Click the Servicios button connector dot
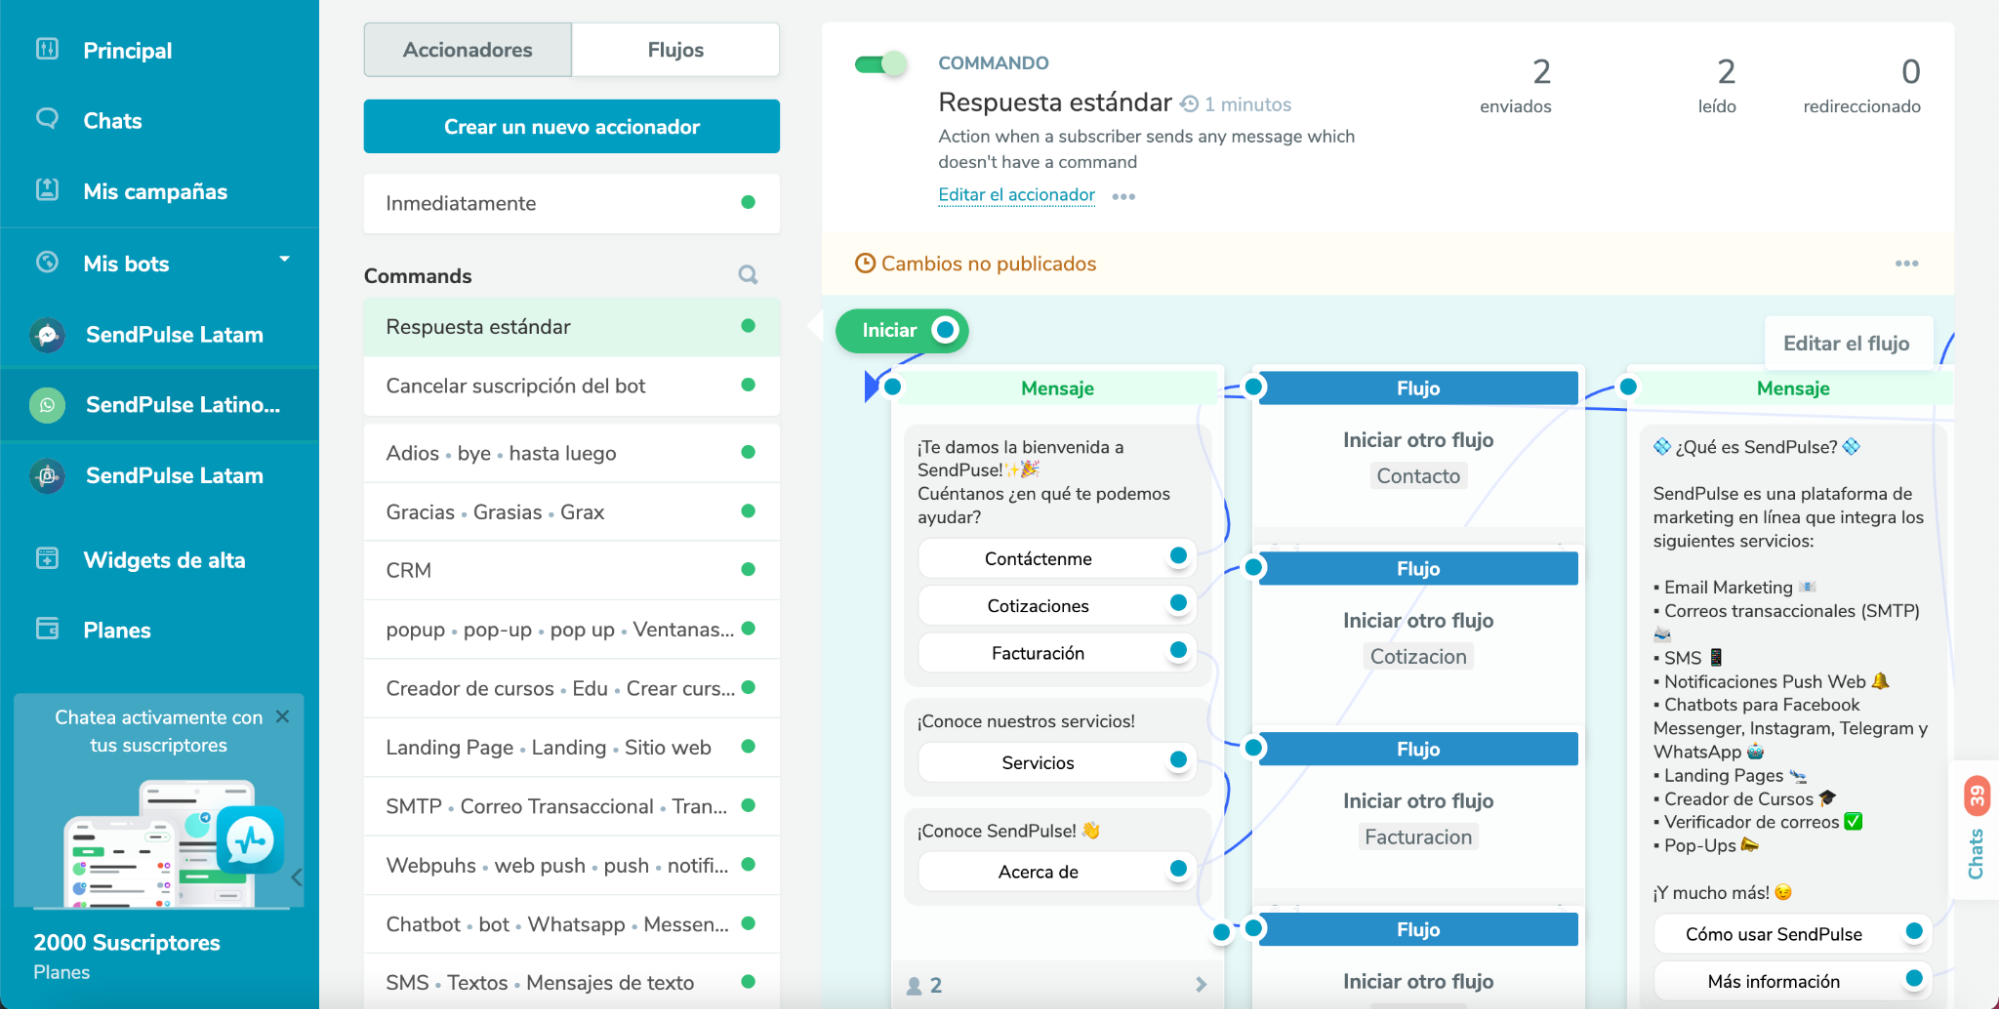 [x=1179, y=760]
